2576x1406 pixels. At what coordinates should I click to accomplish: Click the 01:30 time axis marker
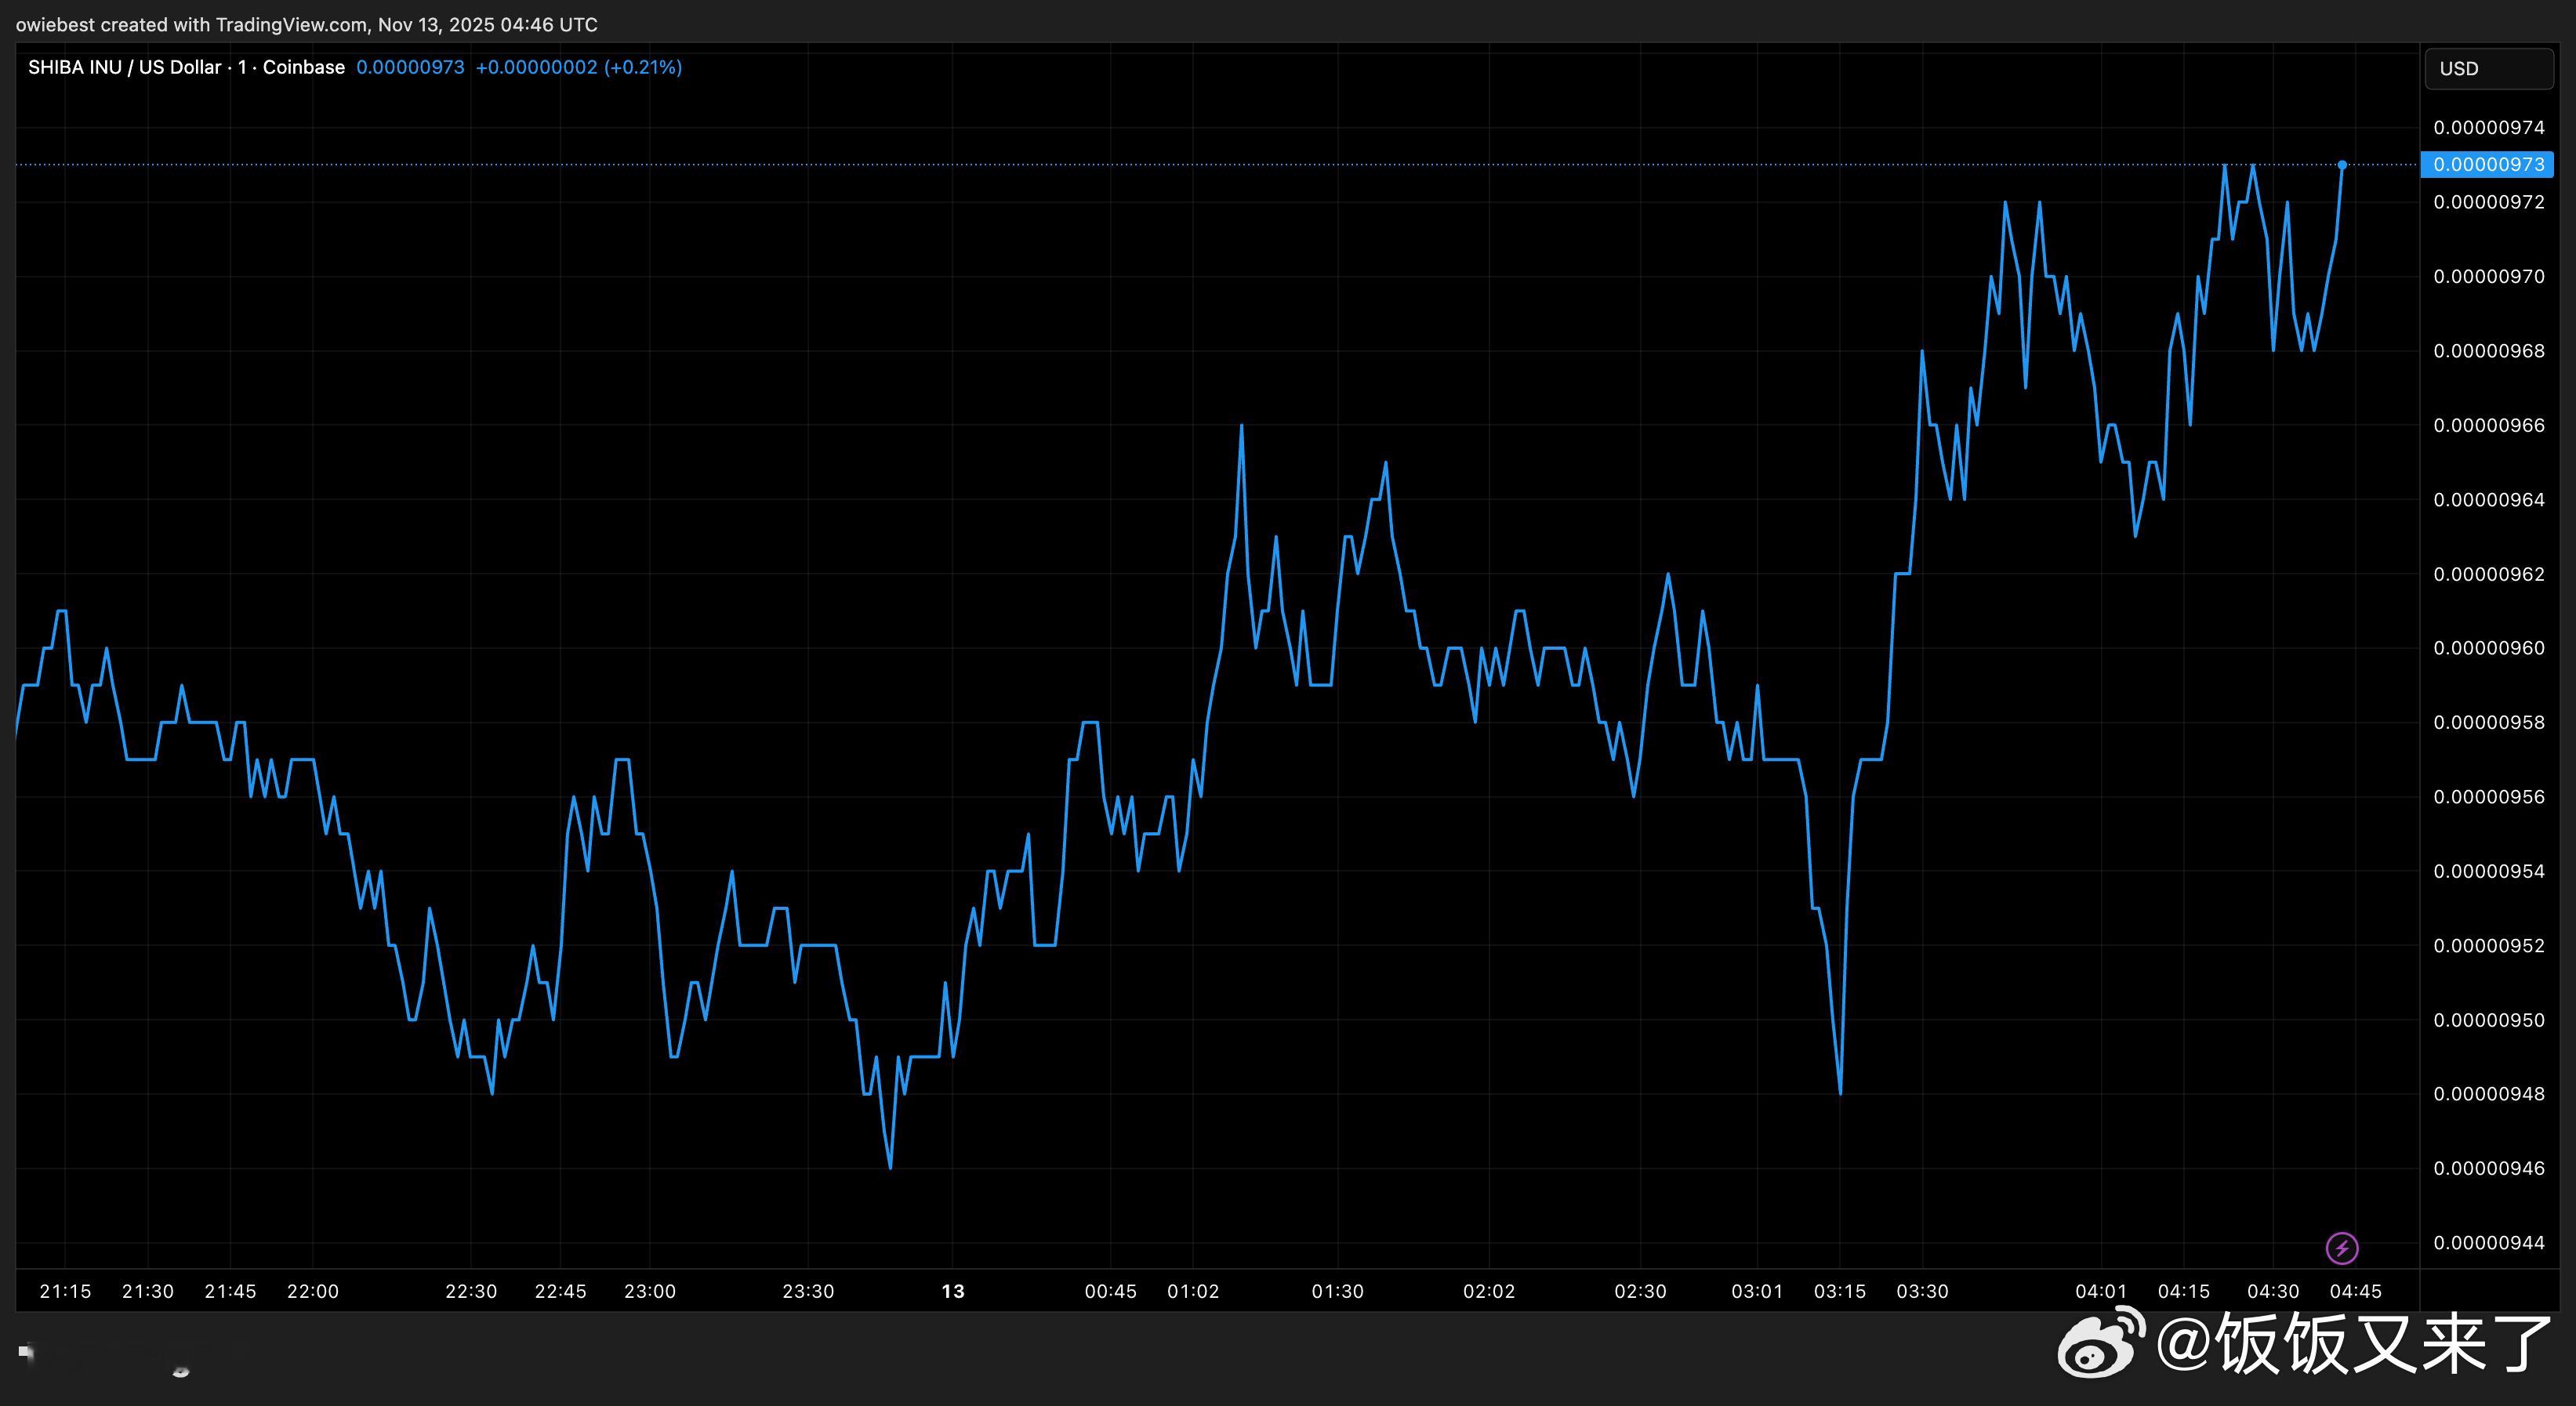[1337, 1291]
